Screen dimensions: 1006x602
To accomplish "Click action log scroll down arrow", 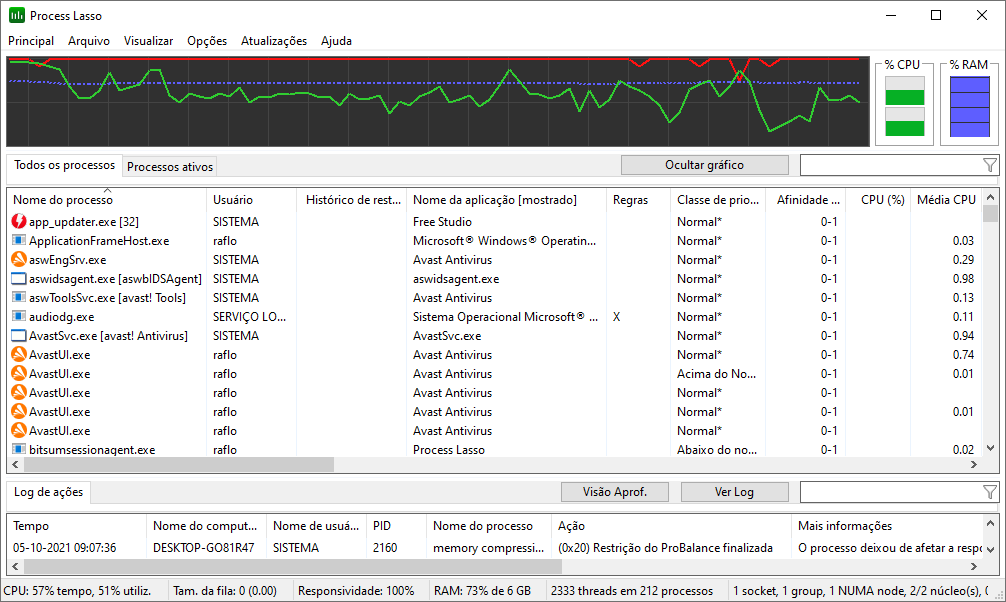I will click(991, 549).
